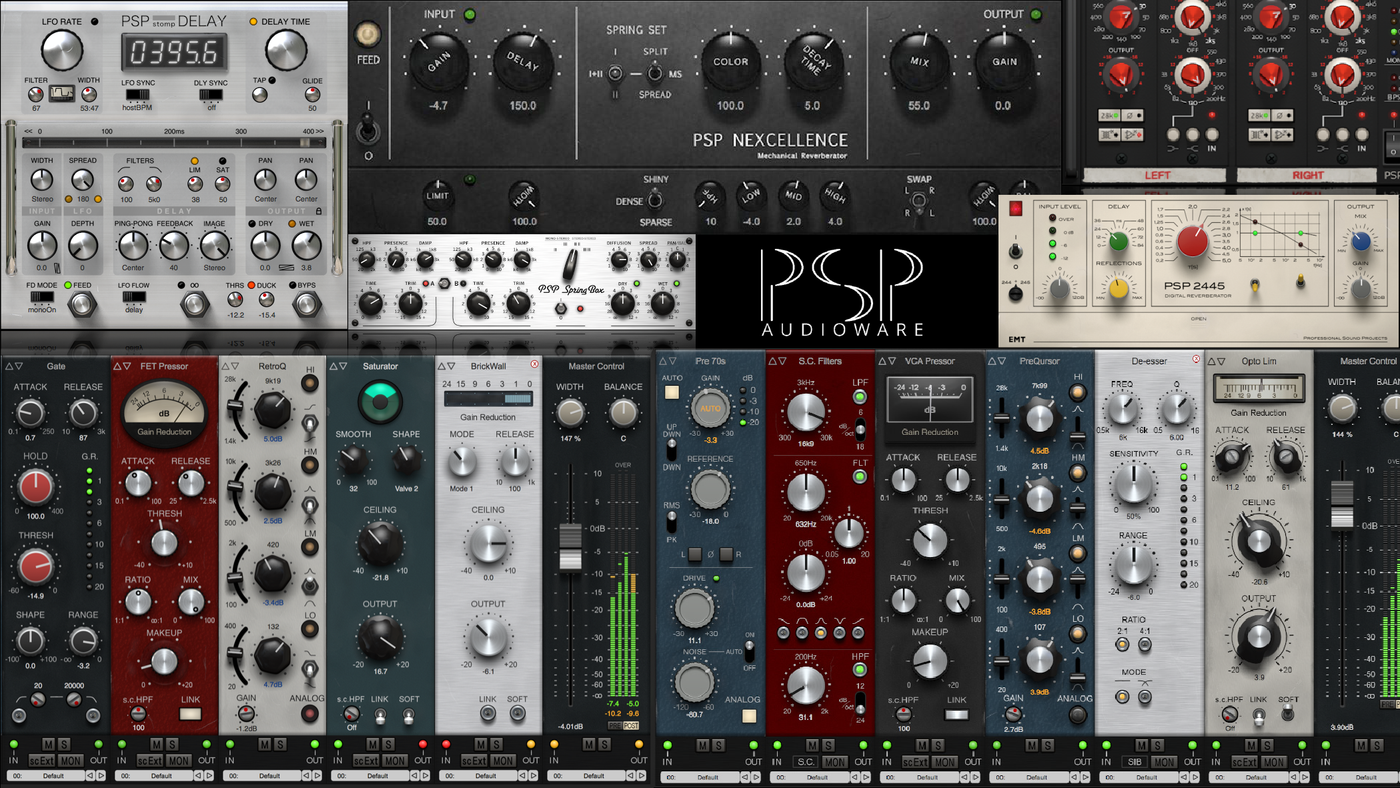Click the output lock icon in PSP Delay
The image size is (1400, 788).
pos(320,212)
